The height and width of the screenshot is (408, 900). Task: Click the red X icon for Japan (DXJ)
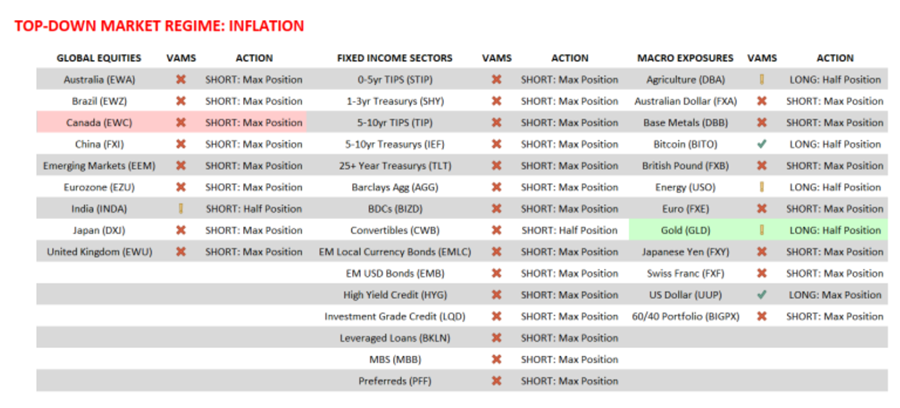coord(181,230)
